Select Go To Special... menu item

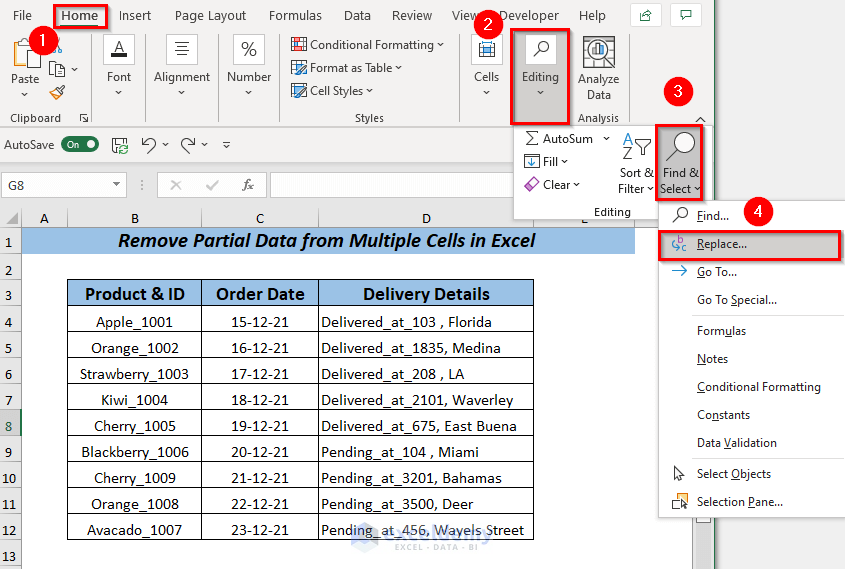click(x=736, y=300)
